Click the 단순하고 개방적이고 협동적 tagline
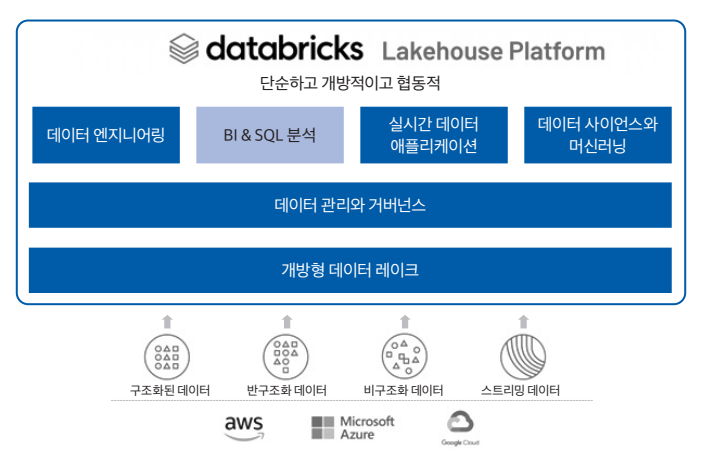726x451 pixels. coord(350,83)
